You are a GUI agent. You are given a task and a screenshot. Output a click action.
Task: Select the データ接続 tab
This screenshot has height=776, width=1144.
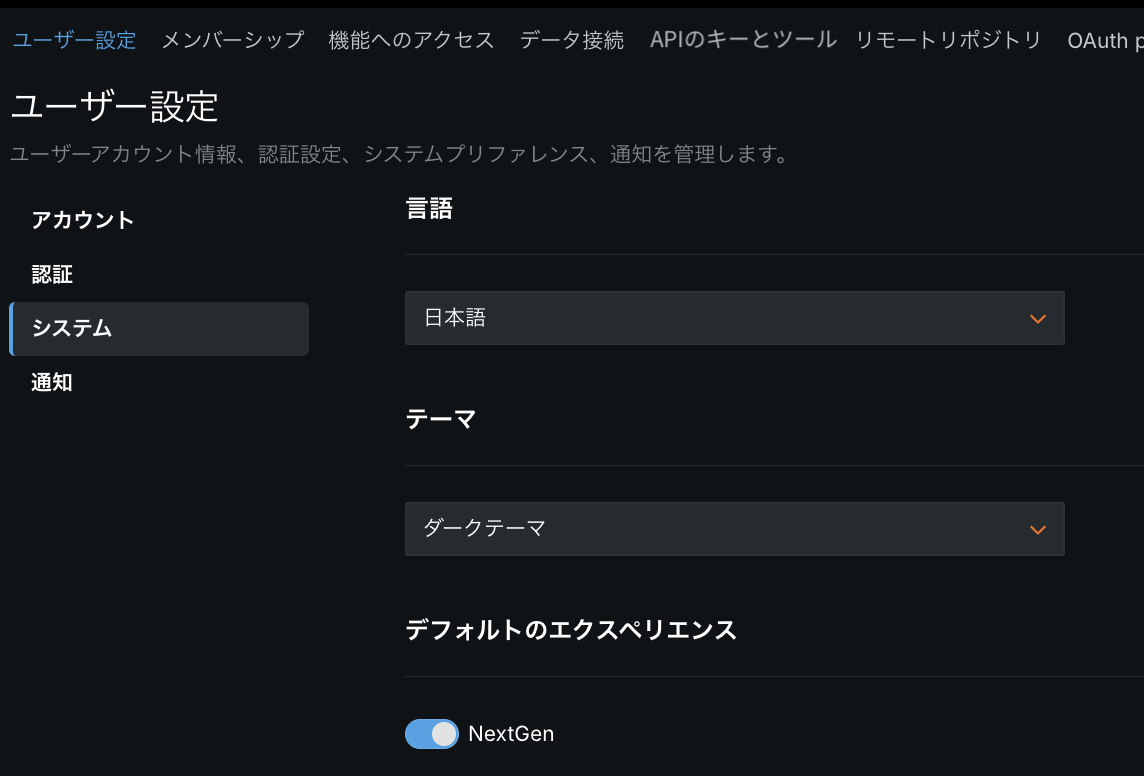coord(572,40)
